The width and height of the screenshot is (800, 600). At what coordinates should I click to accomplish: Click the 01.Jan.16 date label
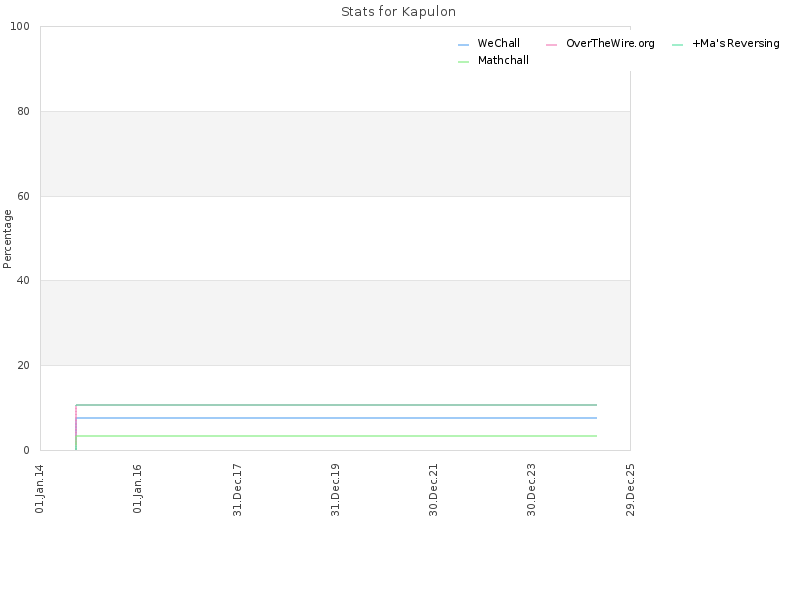coord(137,489)
